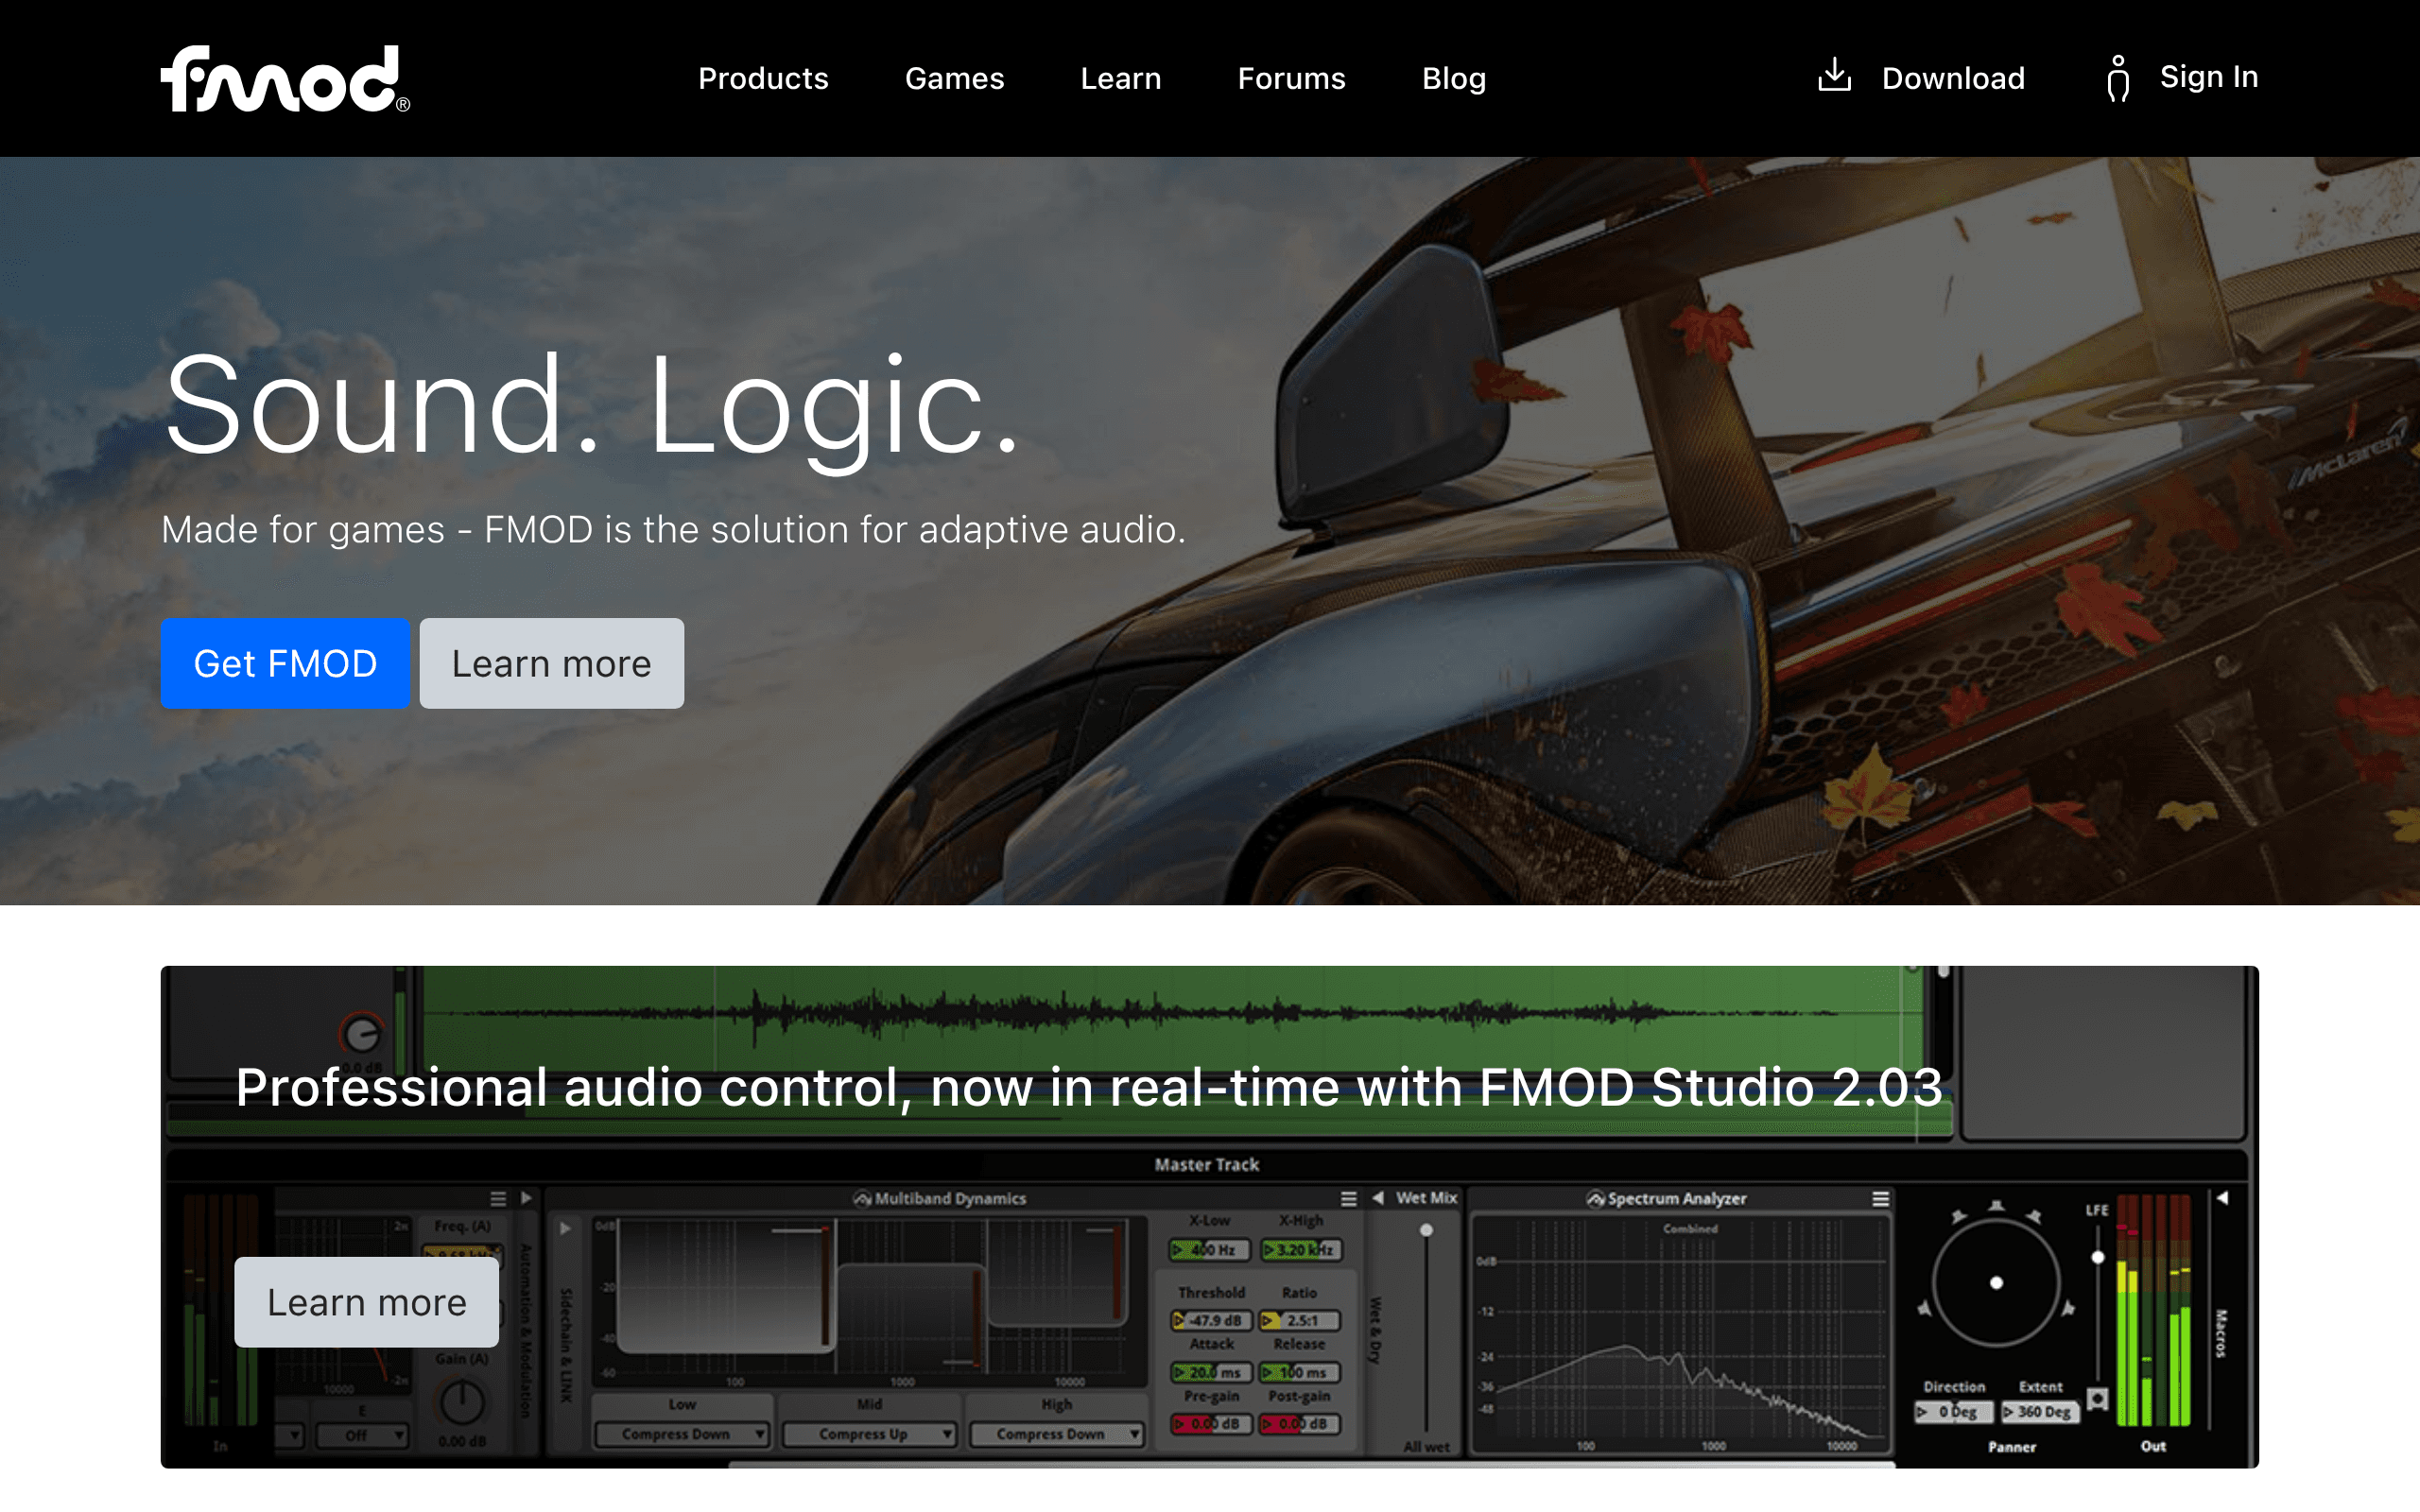Click the download arrow icon
2420x1512 pixels.
(1834, 74)
